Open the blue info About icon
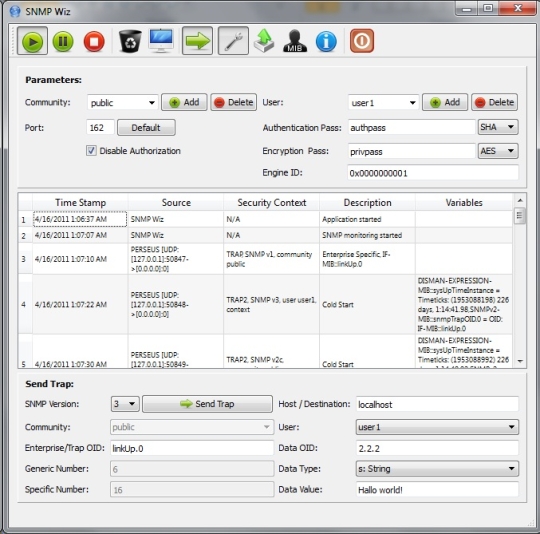Viewport: 540px width, 534px height. pyautogui.click(x=326, y=41)
